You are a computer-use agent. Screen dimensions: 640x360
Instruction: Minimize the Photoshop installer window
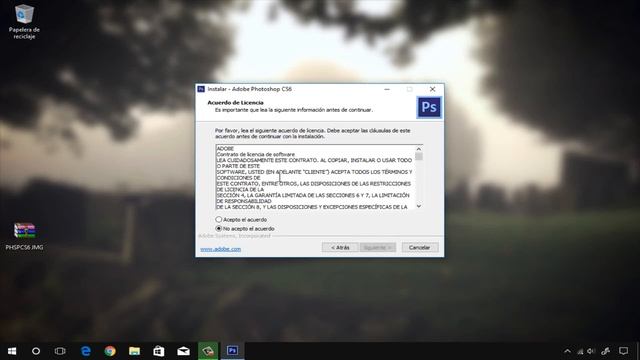(x=387, y=89)
